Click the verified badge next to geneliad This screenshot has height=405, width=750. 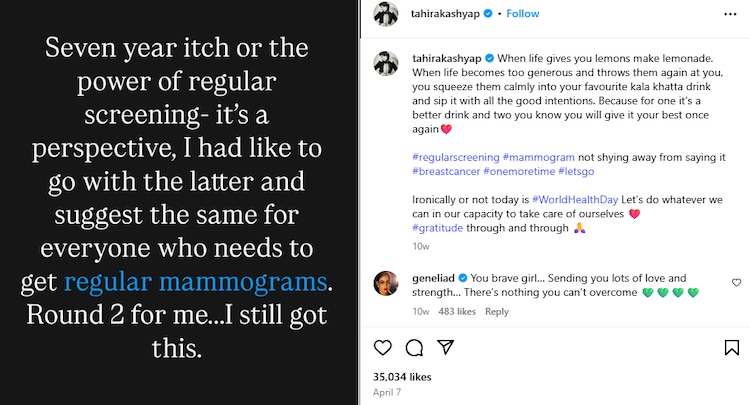click(x=462, y=277)
